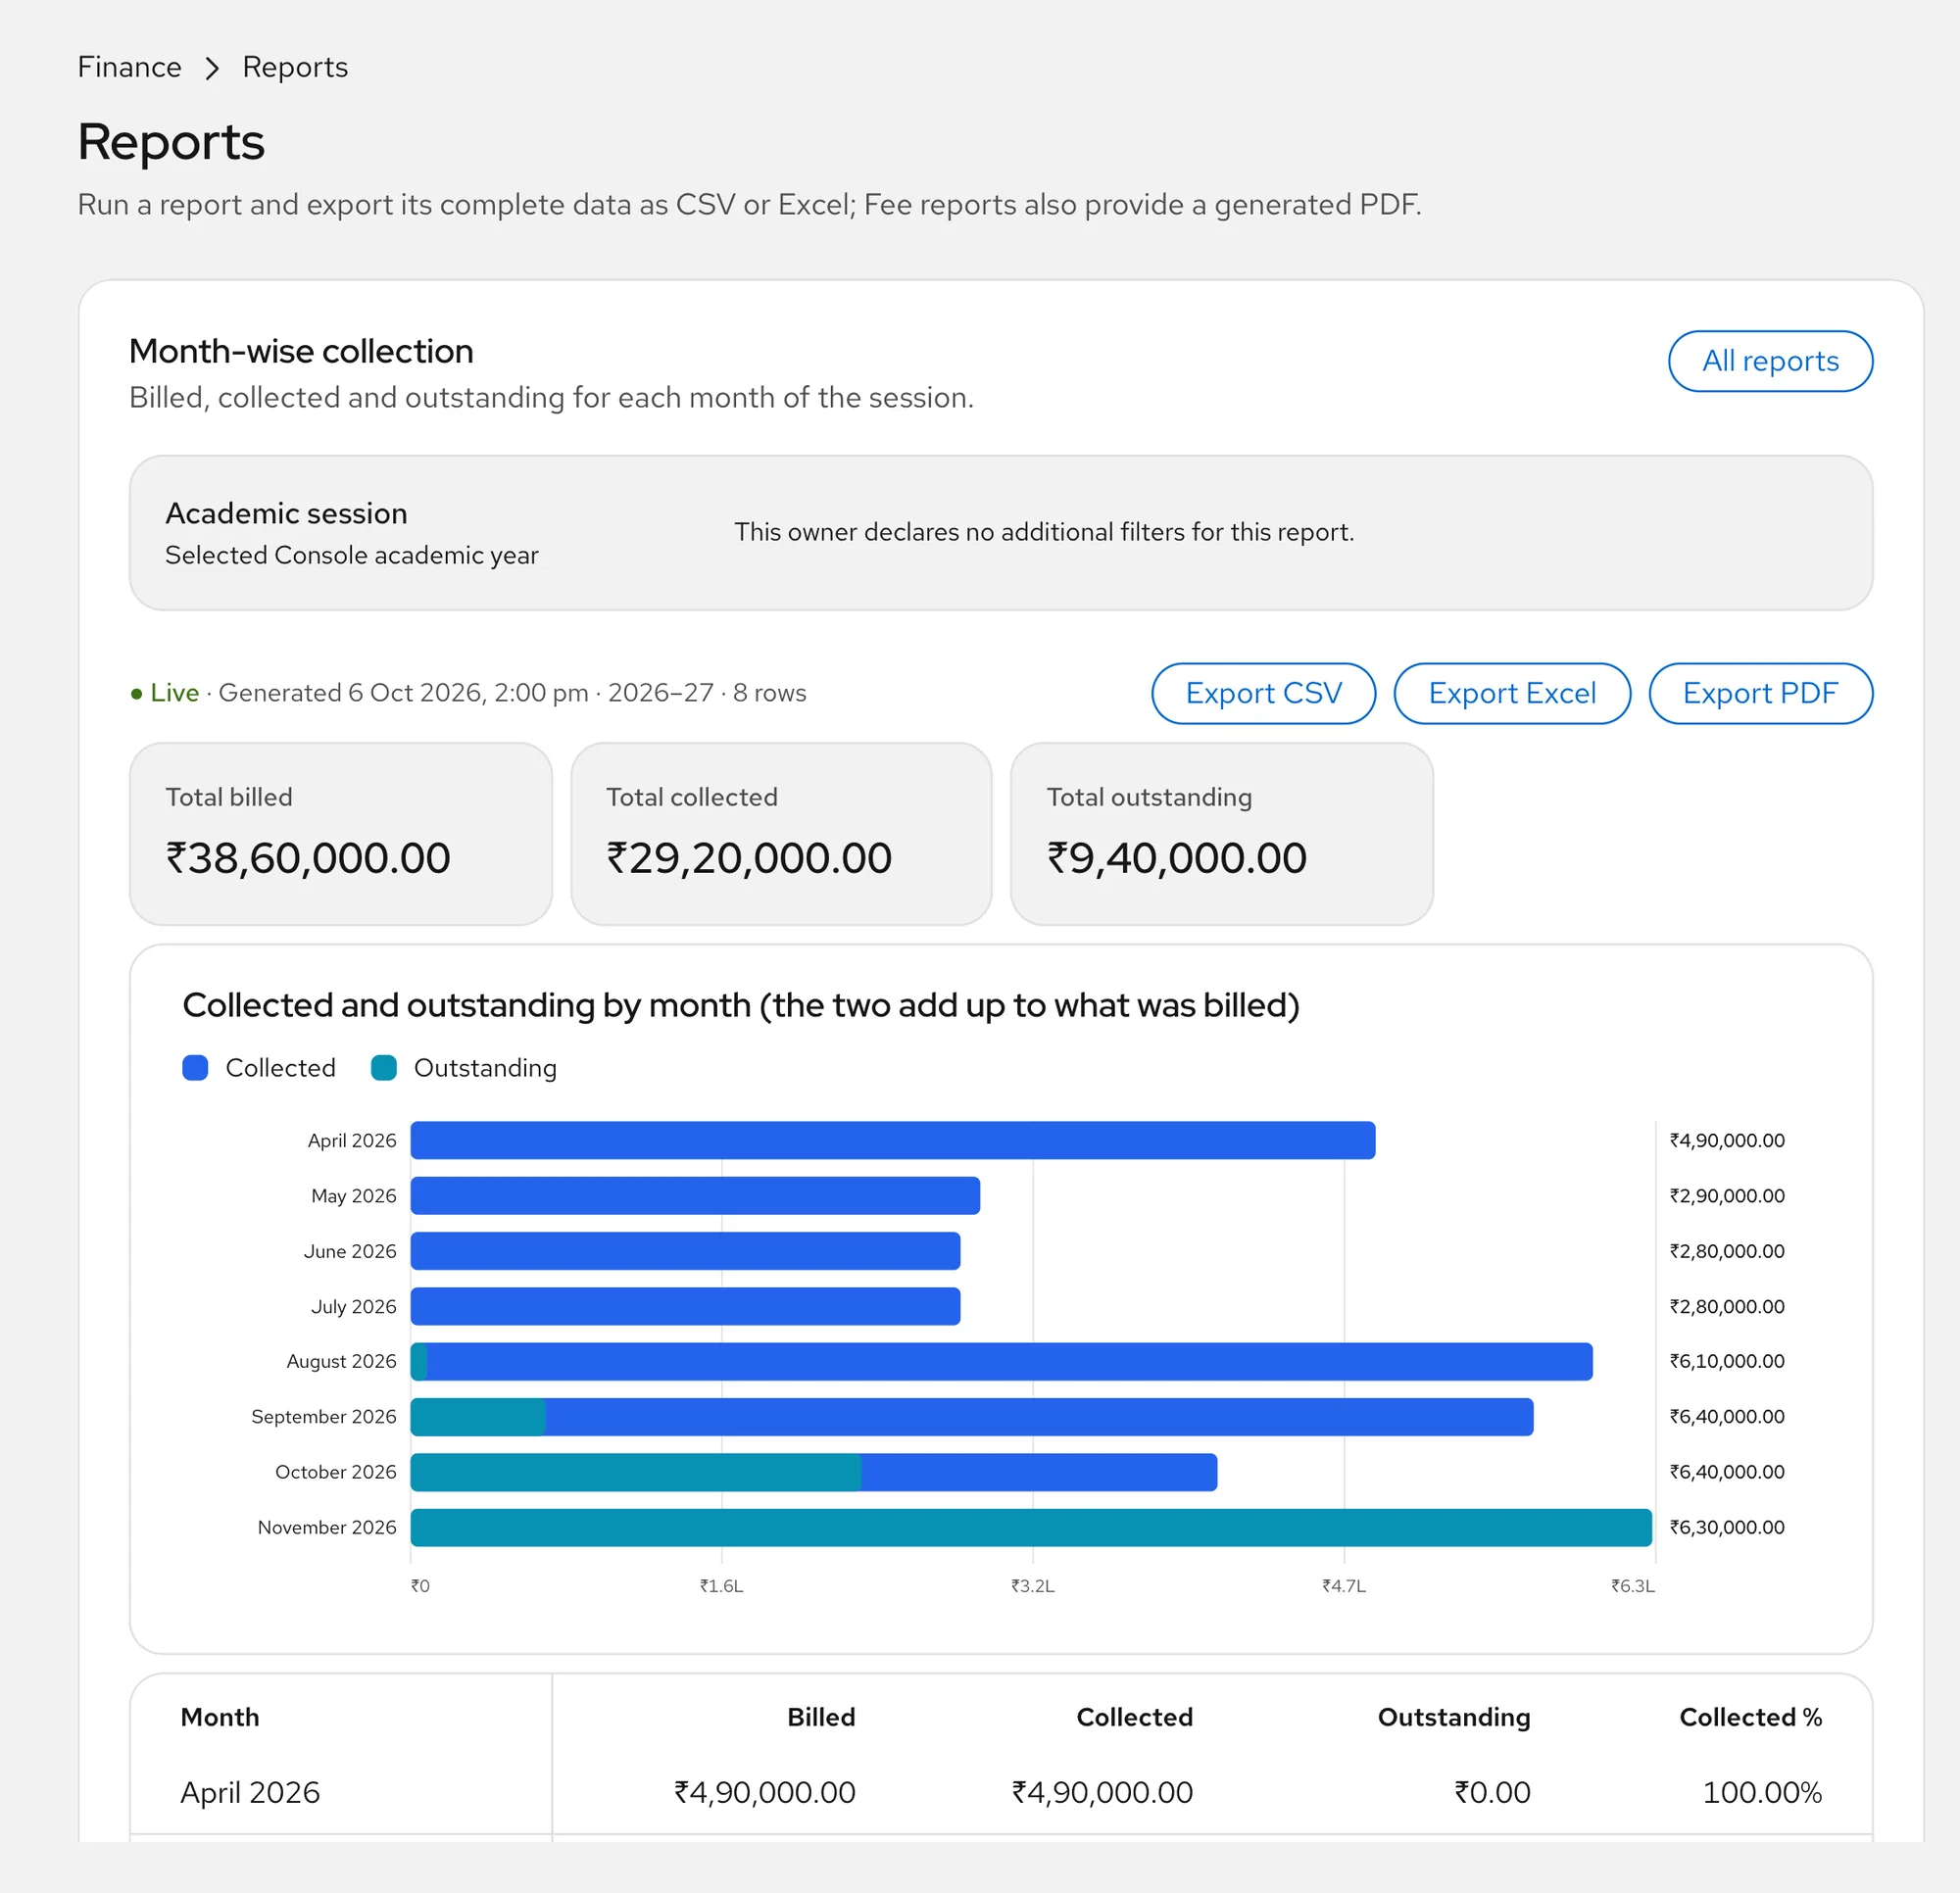Click the ₹6,10,000.00 value beside August
Screen dimensions: 1960x1893
tap(1726, 1362)
